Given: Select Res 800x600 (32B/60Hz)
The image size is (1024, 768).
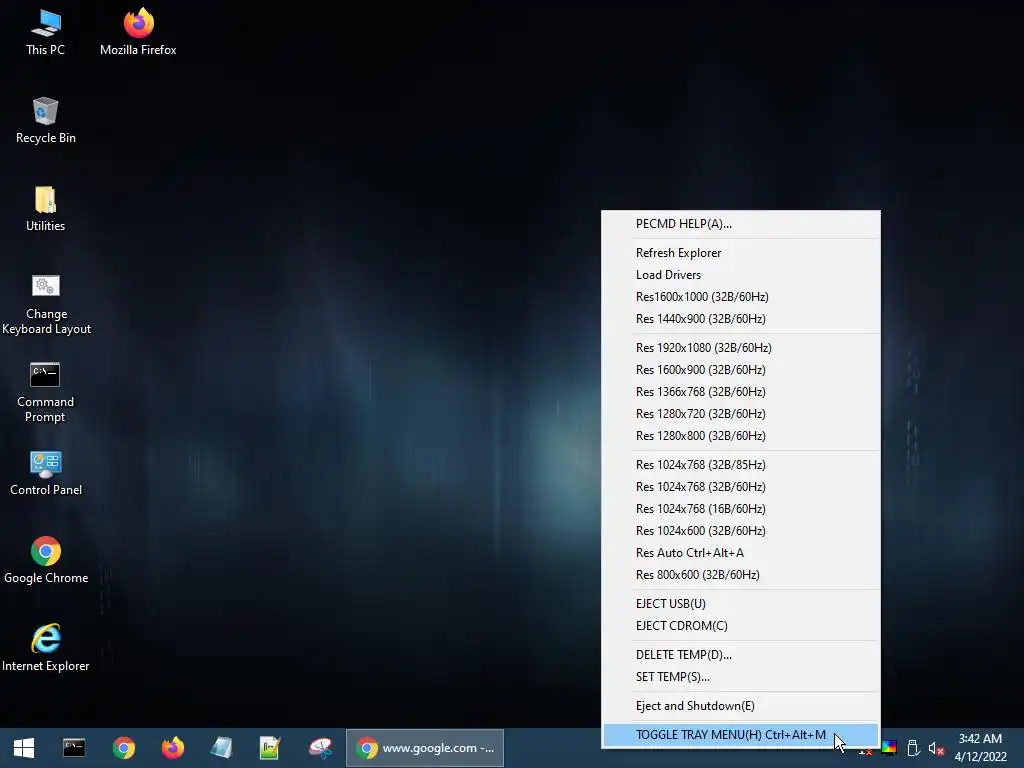Looking at the screenshot, I should [x=741, y=575].
